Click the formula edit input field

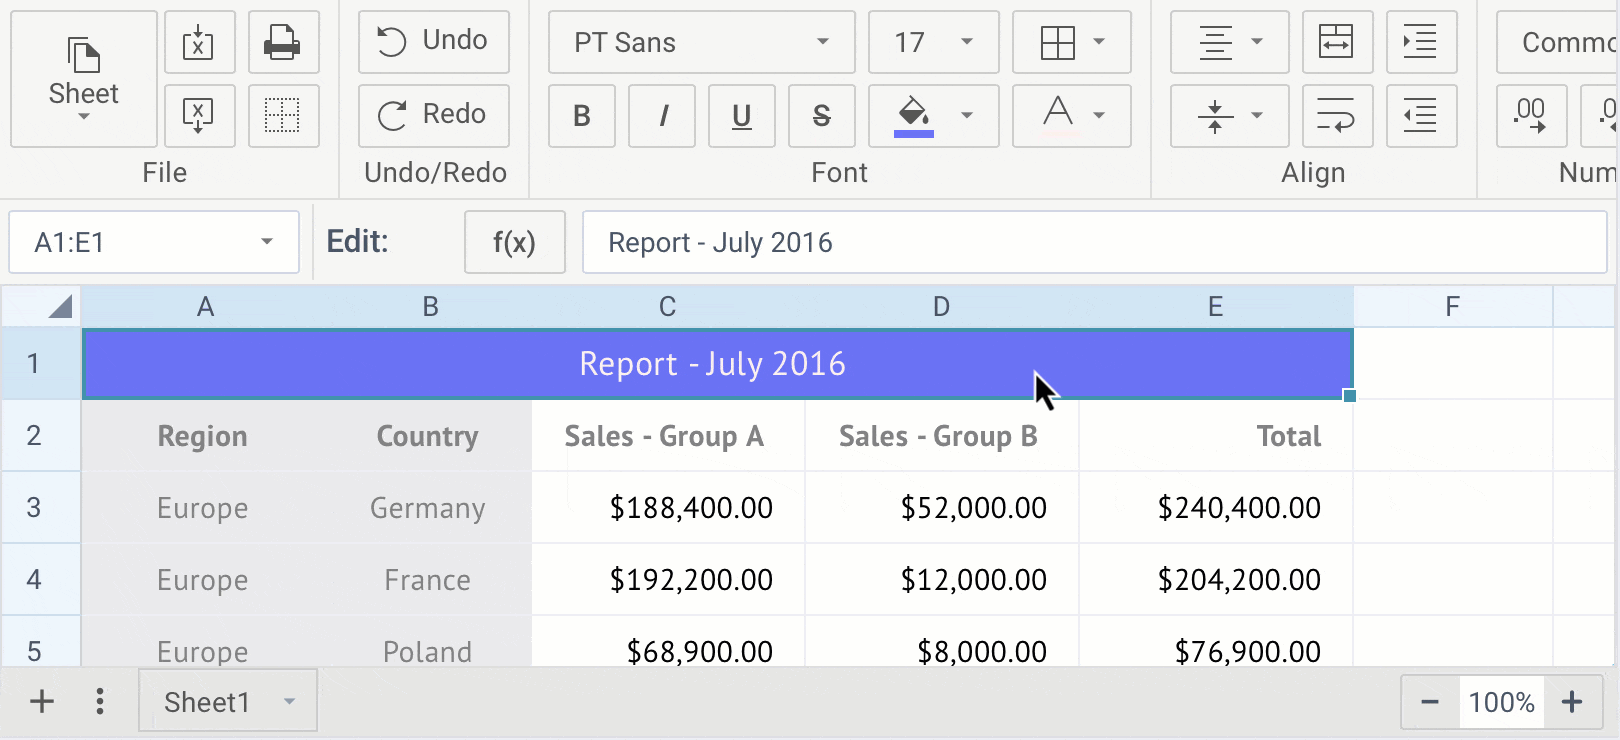click(x=1094, y=242)
